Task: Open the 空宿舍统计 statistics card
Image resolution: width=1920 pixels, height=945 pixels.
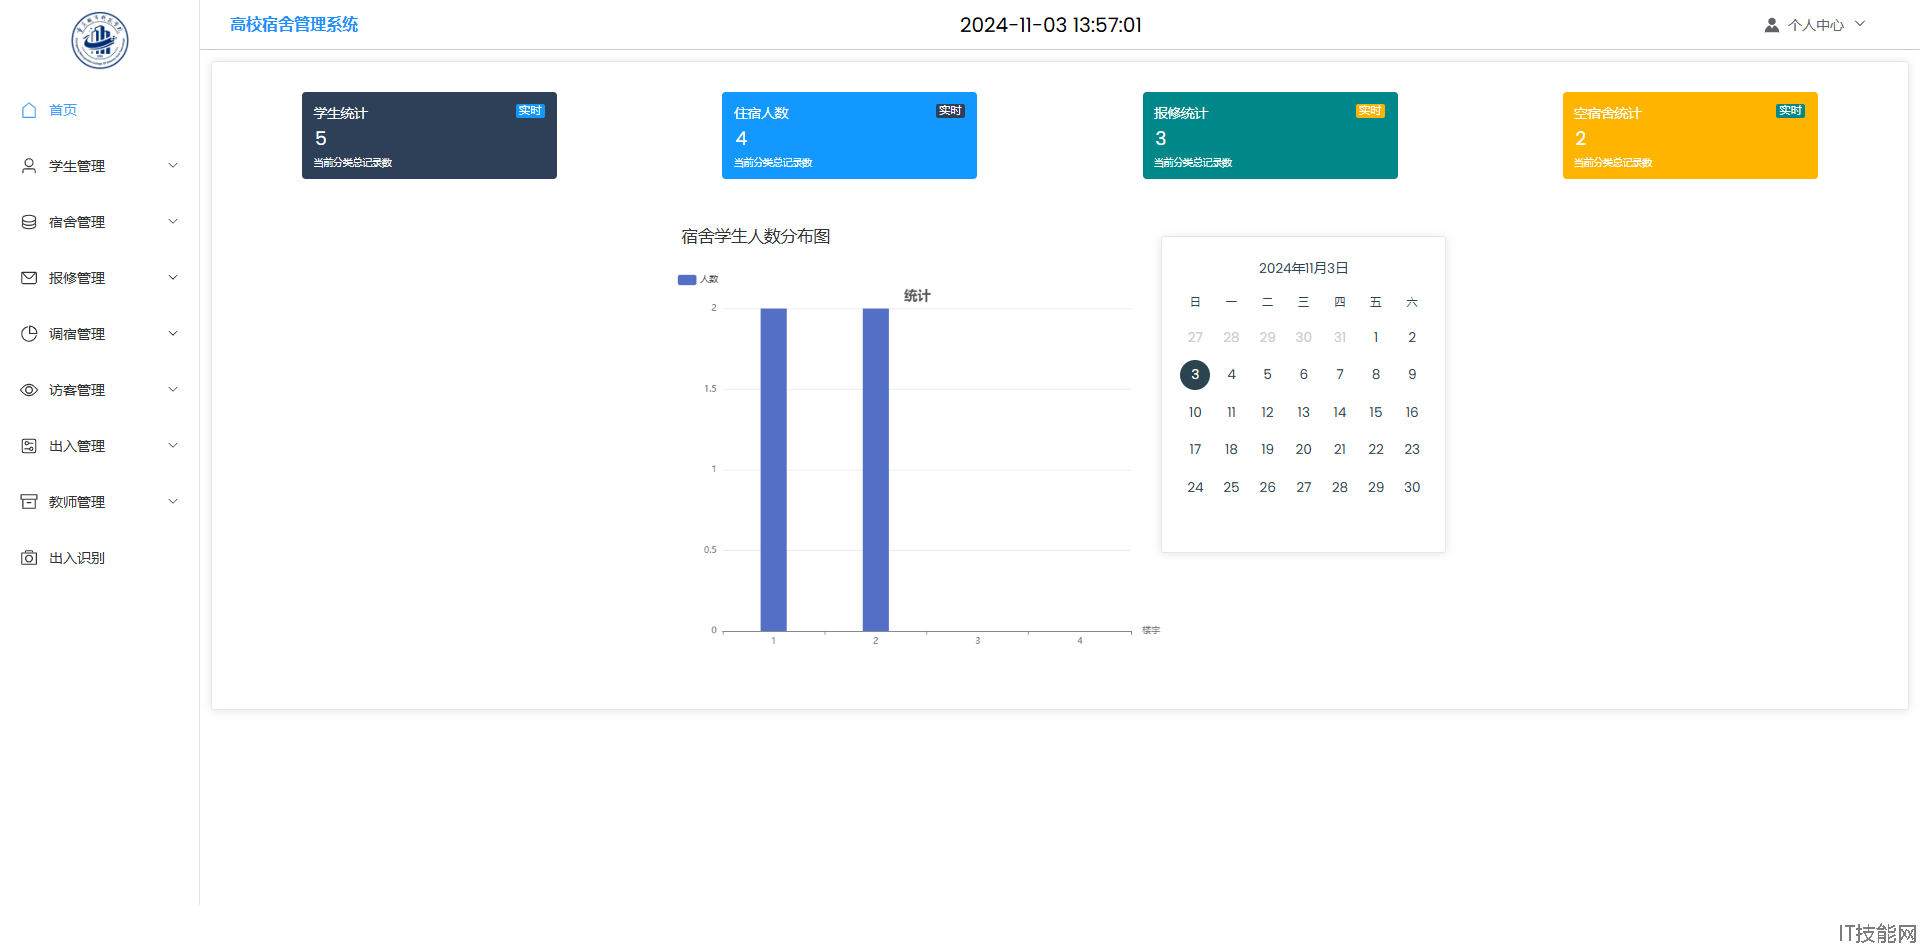Action: (x=1690, y=136)
